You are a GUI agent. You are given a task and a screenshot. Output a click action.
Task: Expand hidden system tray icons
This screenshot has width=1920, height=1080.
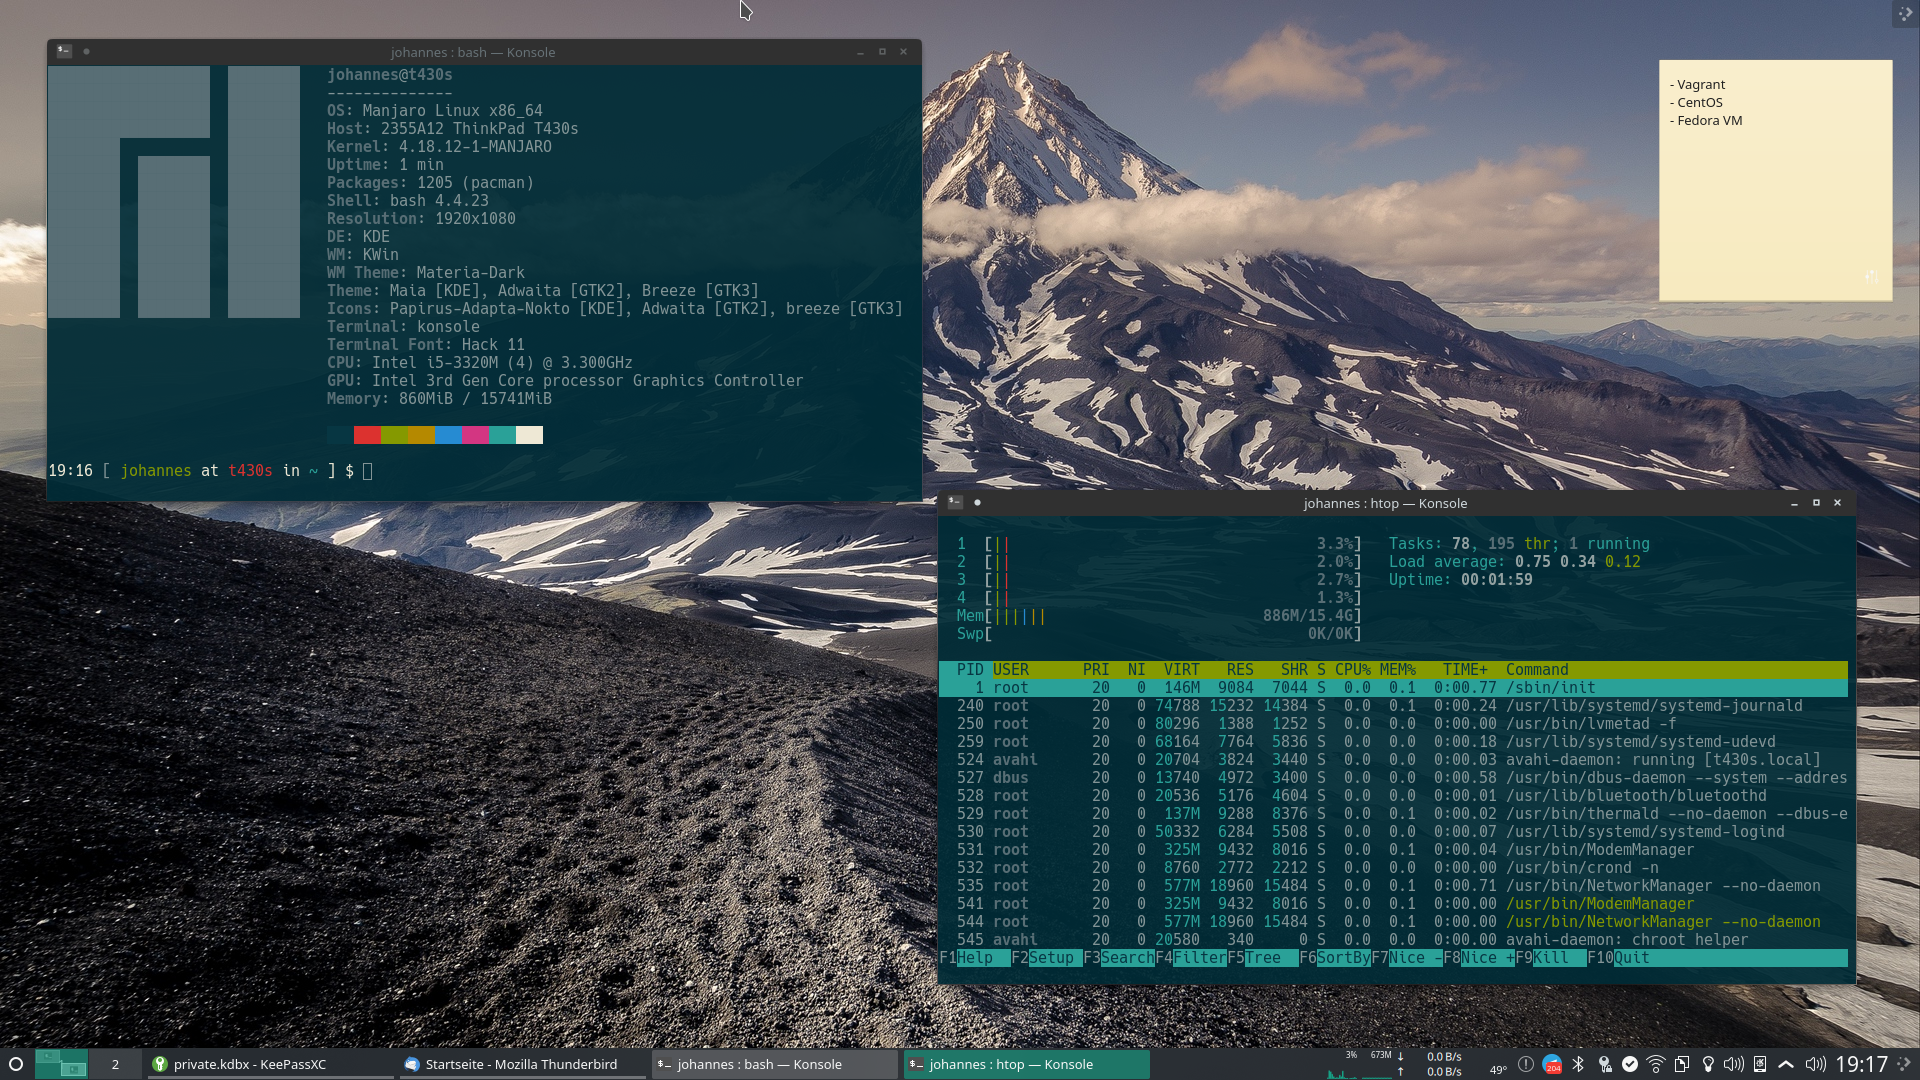click(x=1787, y=1064)
